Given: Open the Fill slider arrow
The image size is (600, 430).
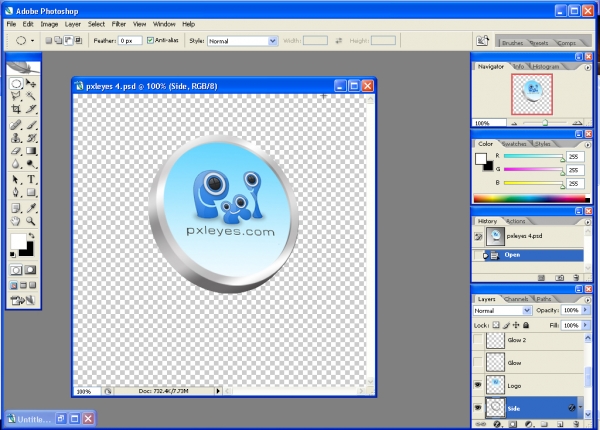Looking at the screenshot, I should 585,325.
